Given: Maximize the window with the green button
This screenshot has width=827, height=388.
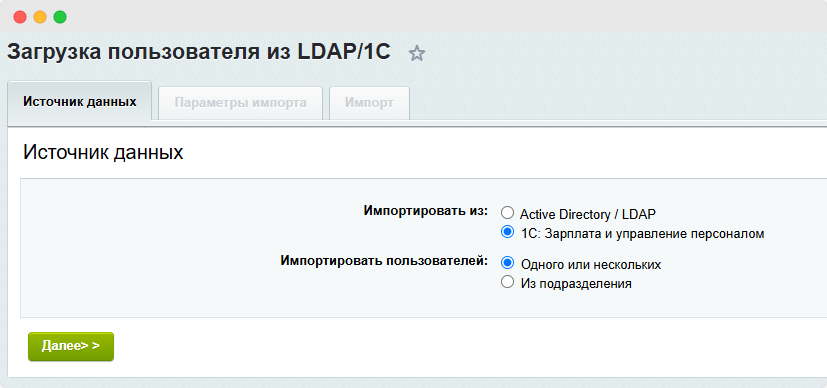Looking at the screenshot, I should (x=60, y=17).
